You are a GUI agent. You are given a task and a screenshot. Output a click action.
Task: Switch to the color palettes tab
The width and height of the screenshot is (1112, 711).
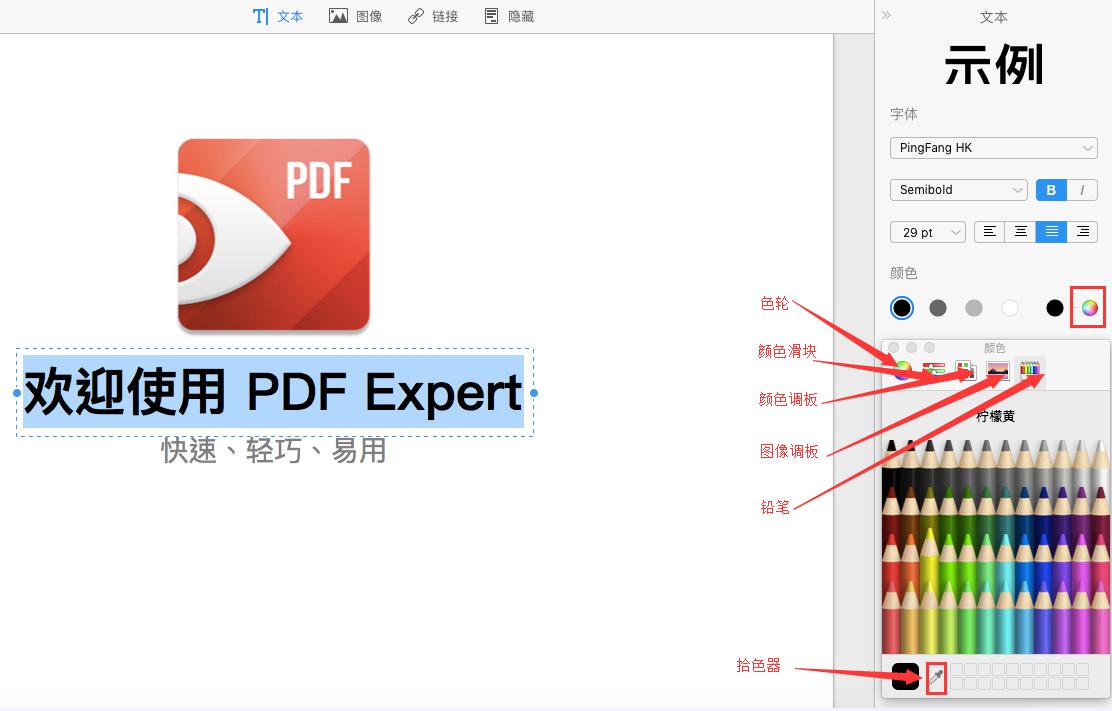[965, 370]
